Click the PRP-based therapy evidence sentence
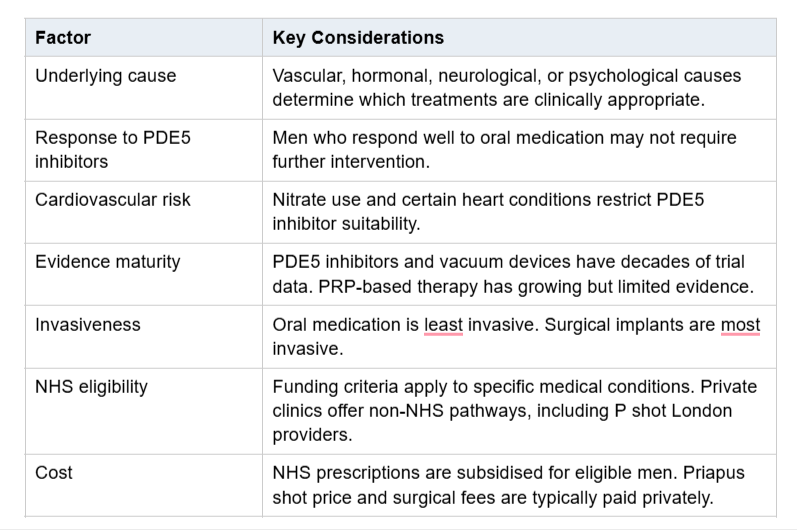The width and height of the screenshot is (797, 530). tap(536, 287)
